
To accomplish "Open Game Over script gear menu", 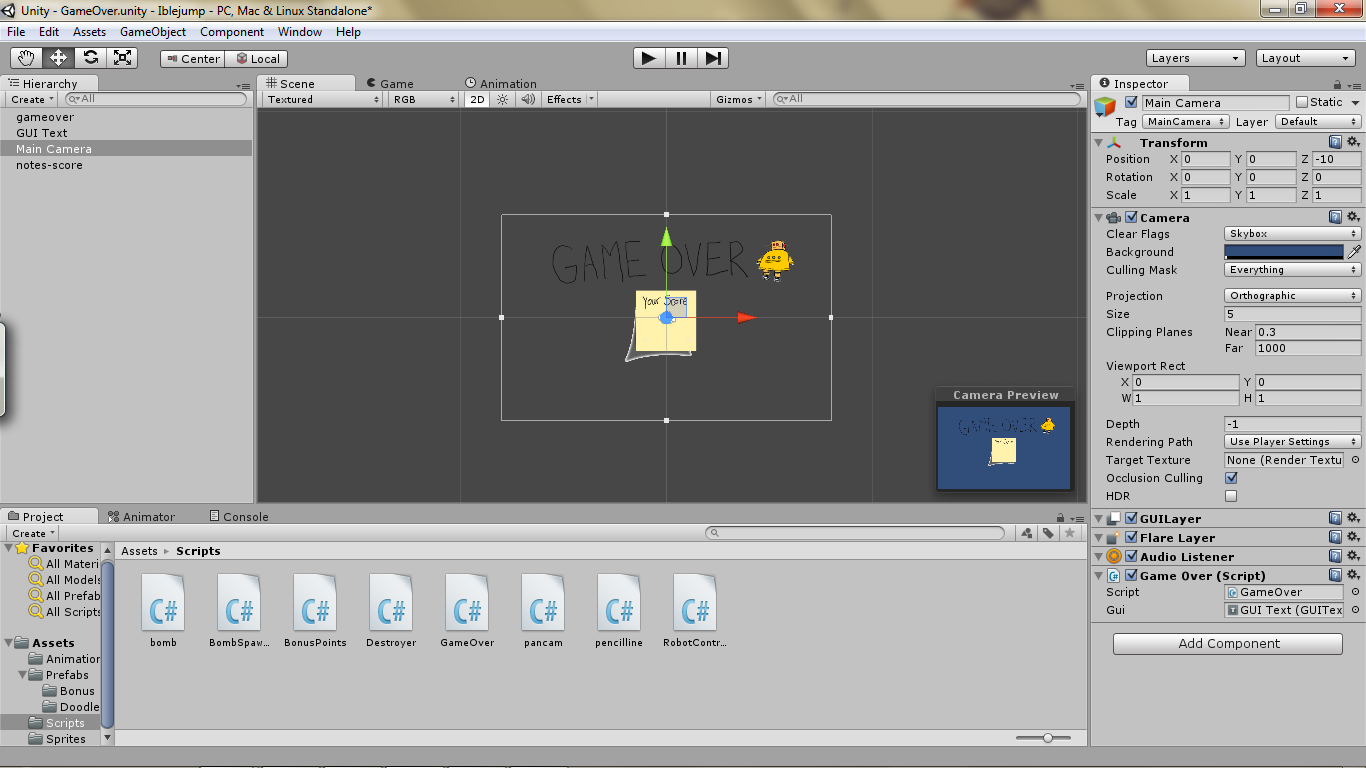I will point(1353,575).
